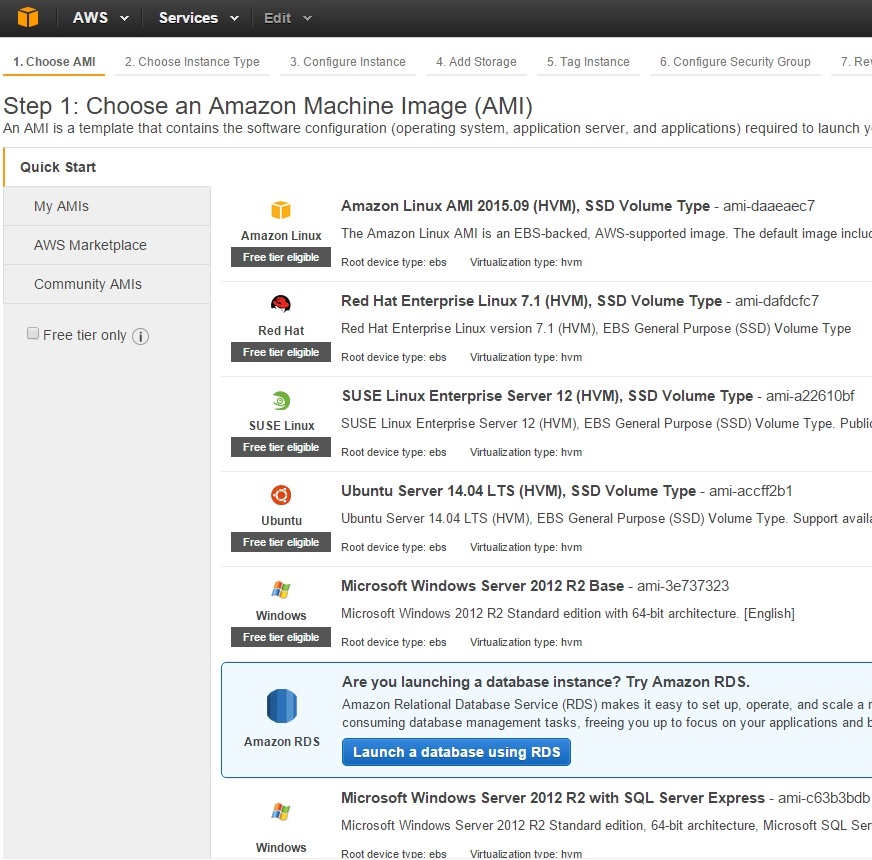Click Microsoft Windows Server 2012 R2 Base title
Screen dimensions: 872x860
[482, 586]
